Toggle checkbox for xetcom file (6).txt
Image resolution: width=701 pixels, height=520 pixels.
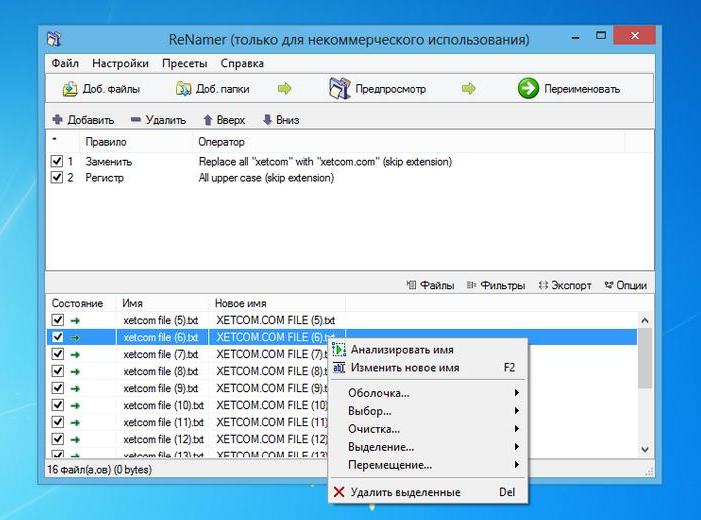(58, 337)
